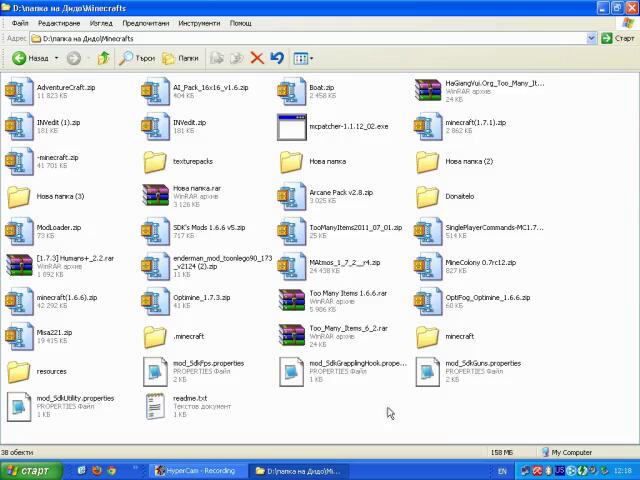
Task: Click the Undo arrow toolbar icon
Action: 277,58
